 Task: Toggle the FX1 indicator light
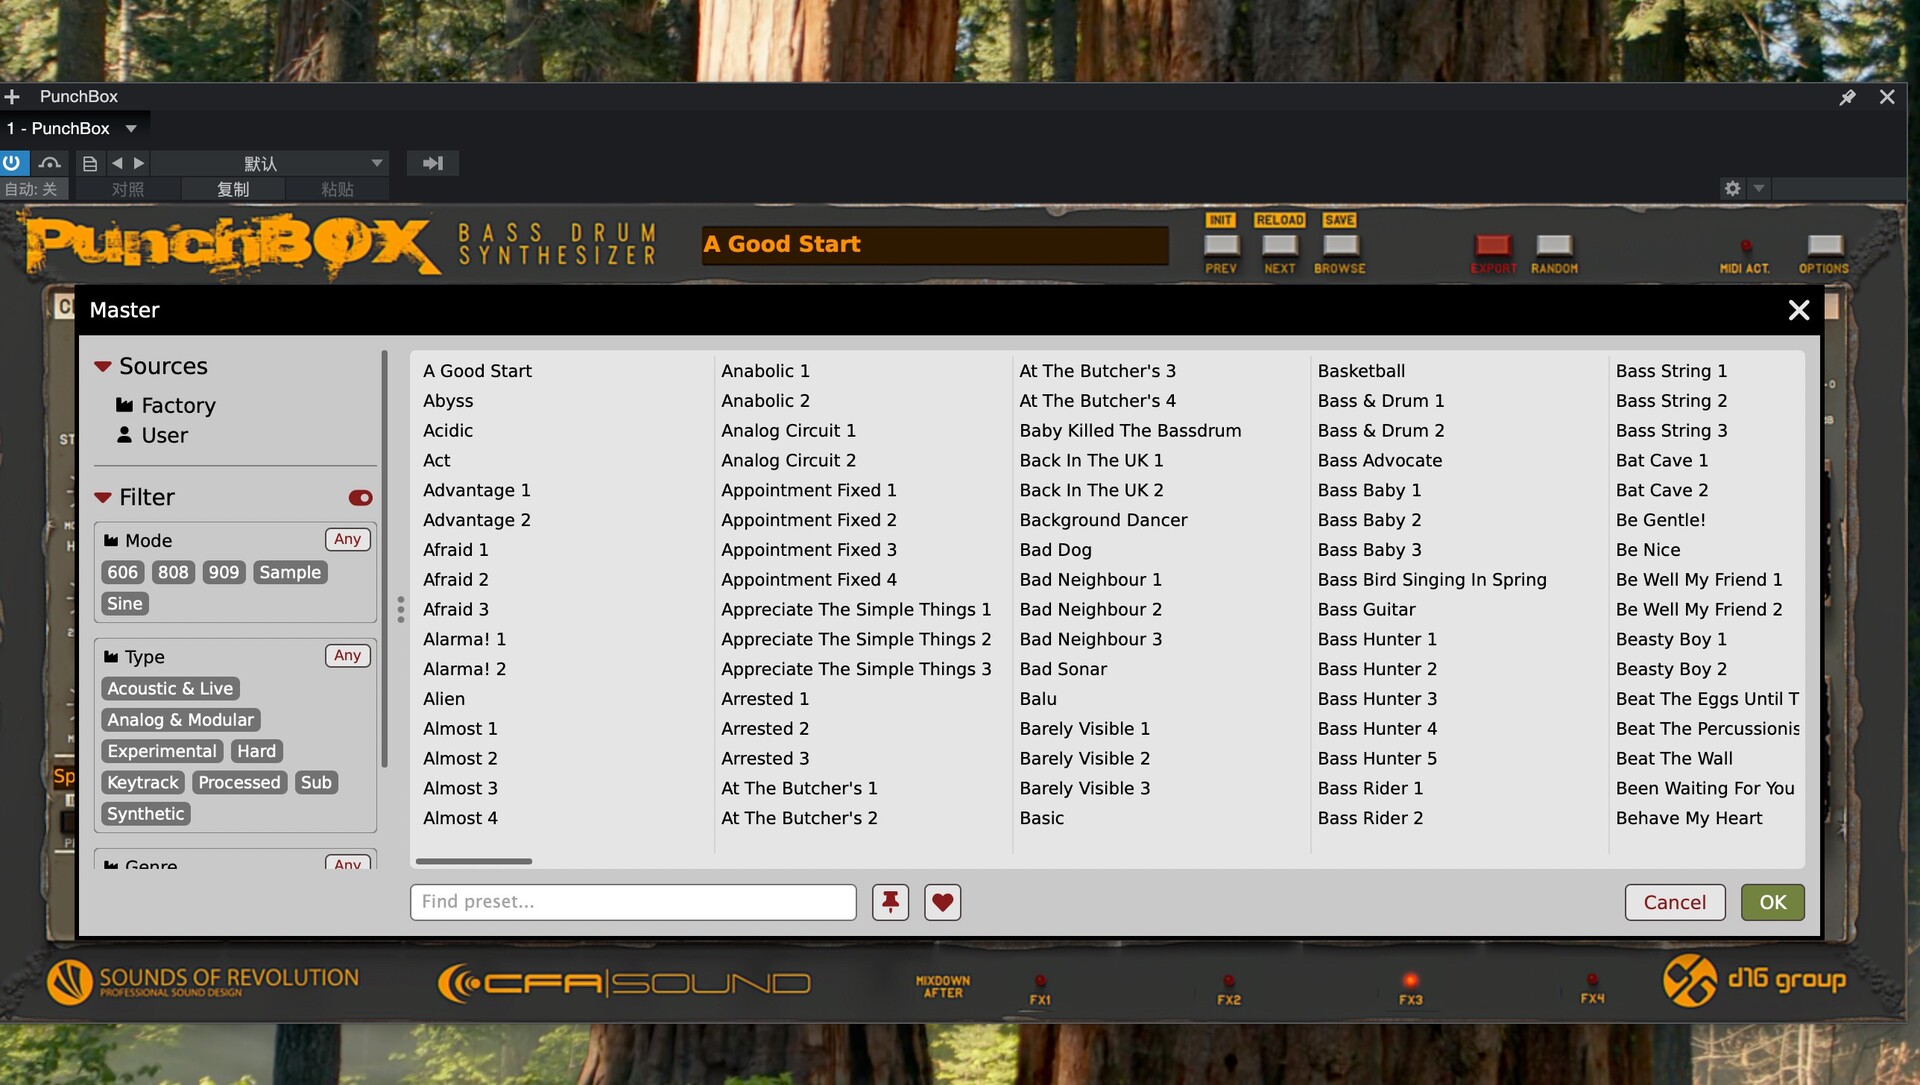point(1040,981)
